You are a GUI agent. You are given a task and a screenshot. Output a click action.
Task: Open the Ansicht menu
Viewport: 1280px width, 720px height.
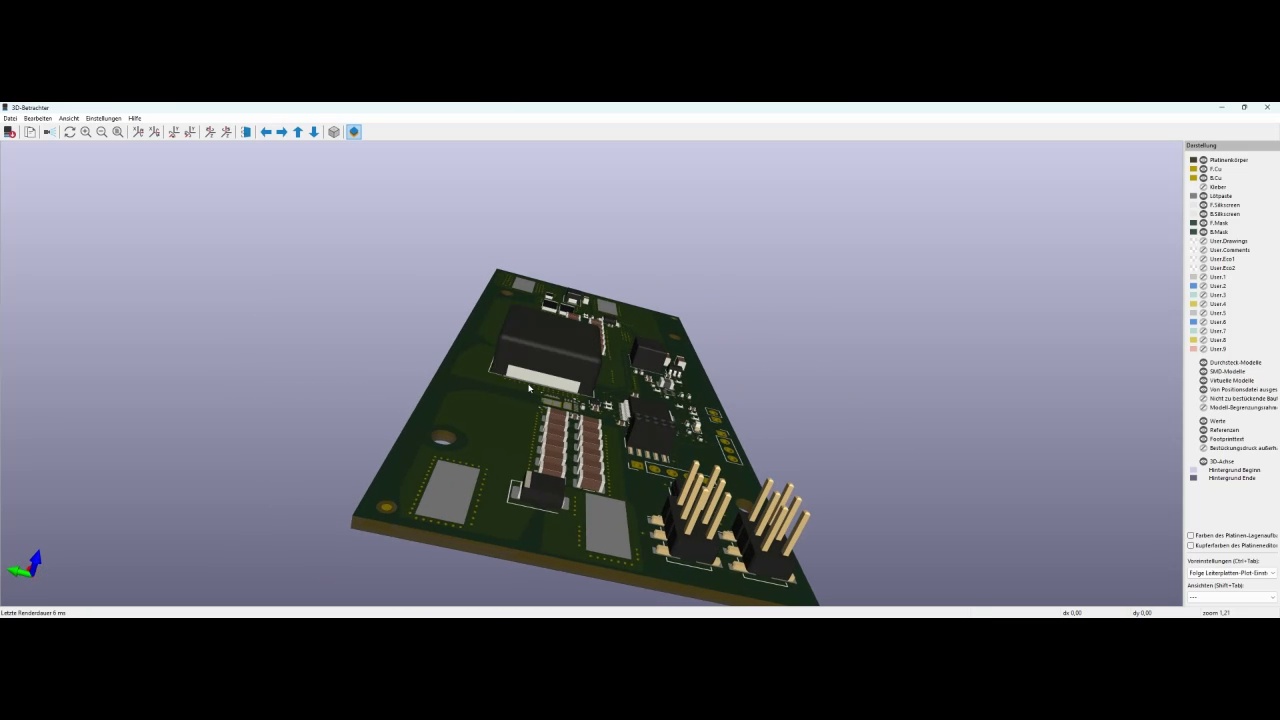click(69, 119)
